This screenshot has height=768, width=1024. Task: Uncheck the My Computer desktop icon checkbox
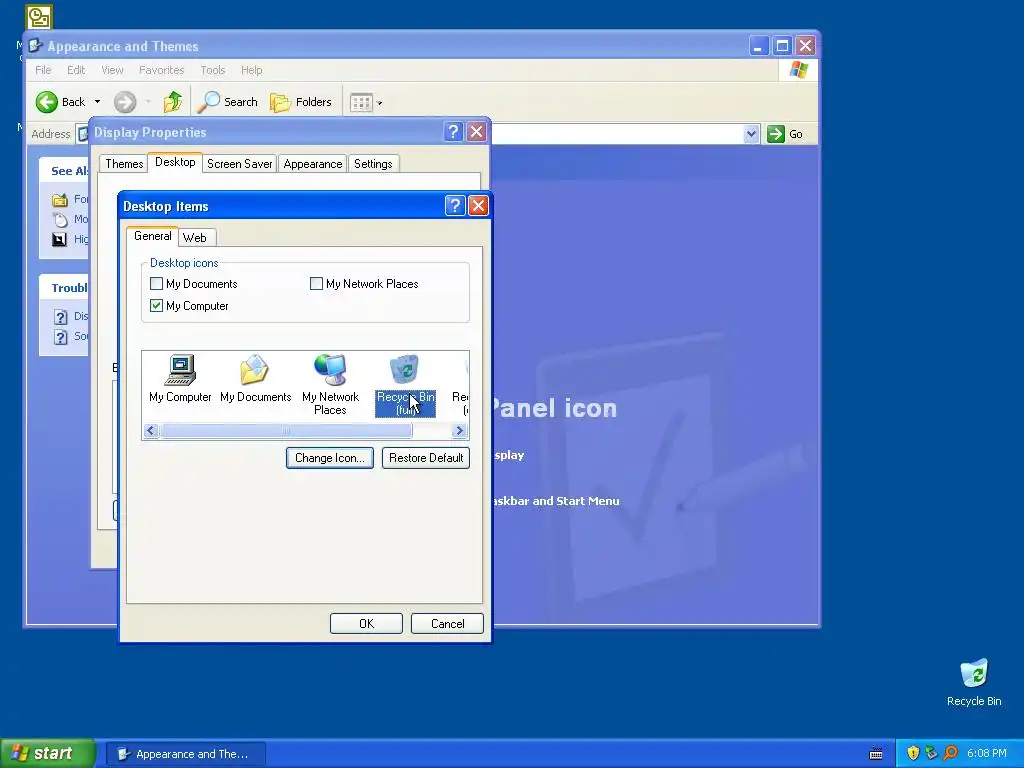tap(156, 306)
